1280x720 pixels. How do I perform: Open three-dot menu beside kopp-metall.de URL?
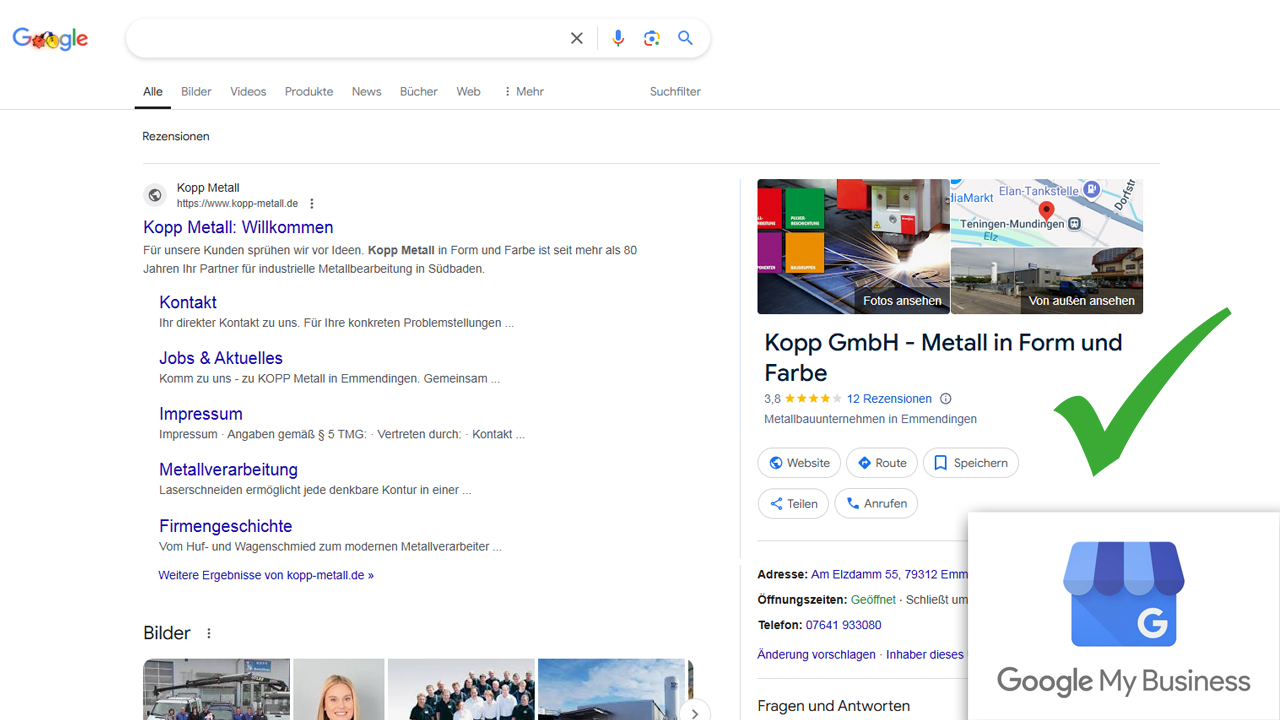tap(312, 204)
